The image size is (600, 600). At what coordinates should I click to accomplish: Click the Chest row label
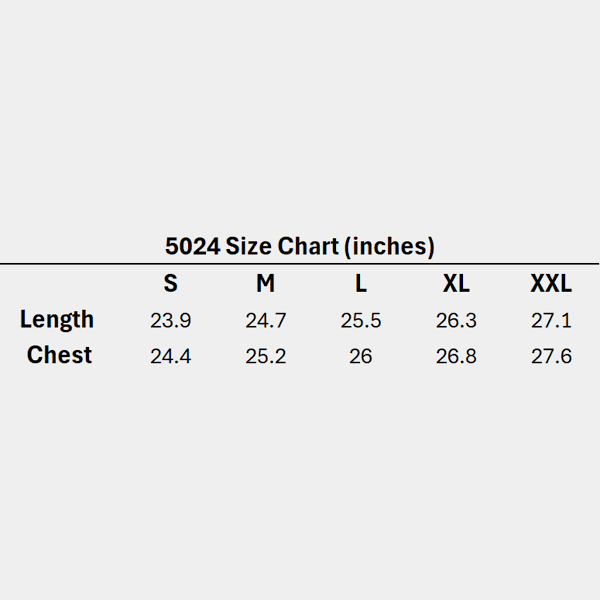59,355
